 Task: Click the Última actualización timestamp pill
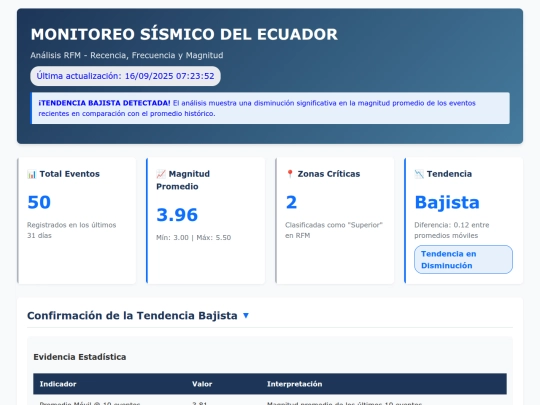tap(125, 76)
